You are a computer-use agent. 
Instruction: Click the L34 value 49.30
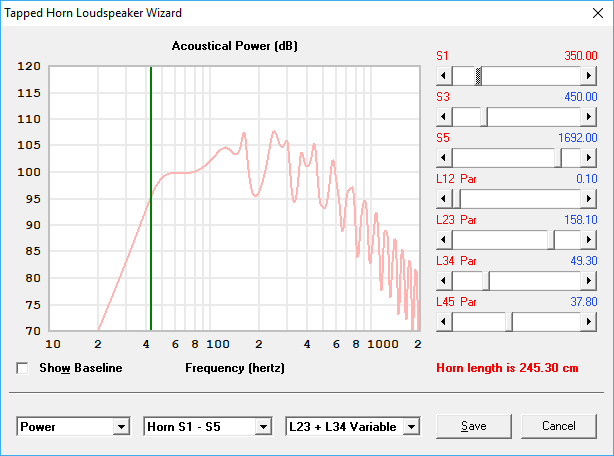click(x=584, y=261)
